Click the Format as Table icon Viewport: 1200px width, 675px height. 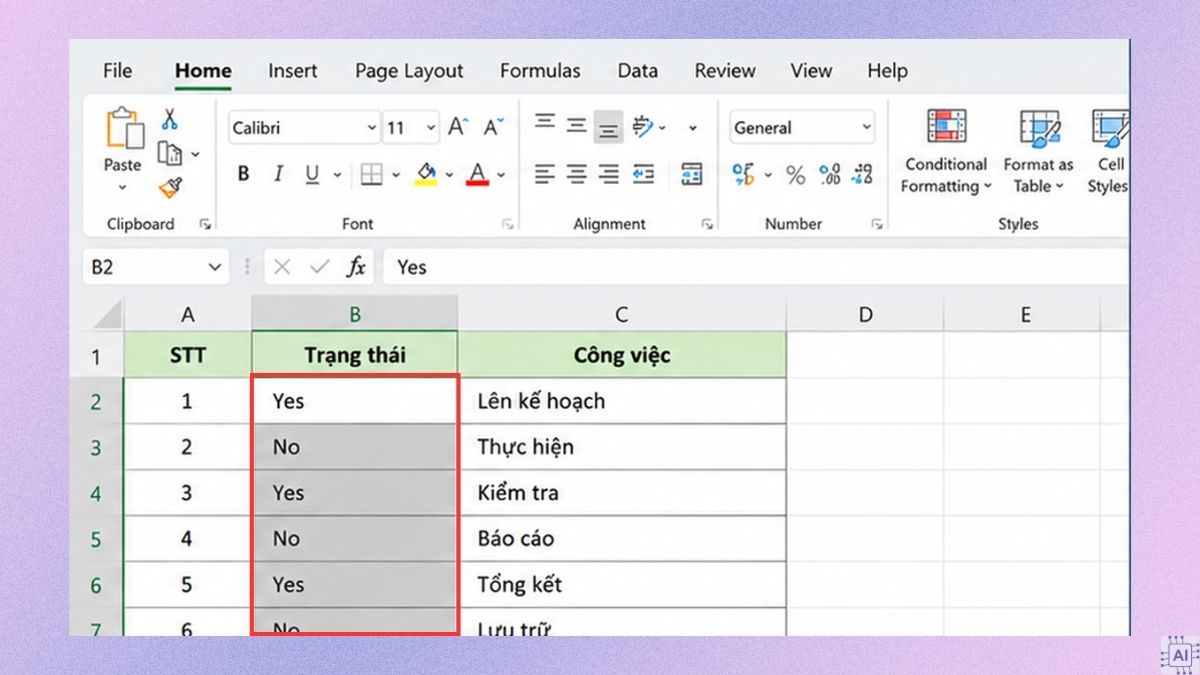click(1039, 127)
